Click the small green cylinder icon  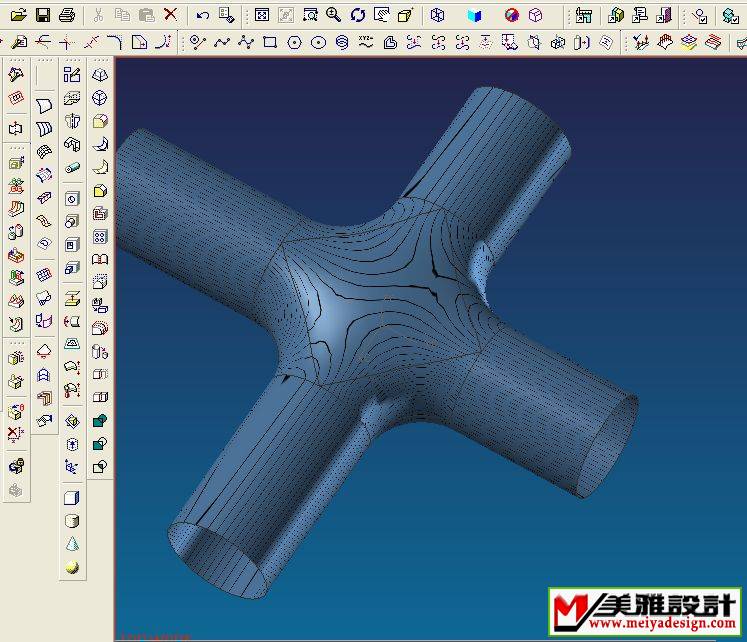coord(72,168)
